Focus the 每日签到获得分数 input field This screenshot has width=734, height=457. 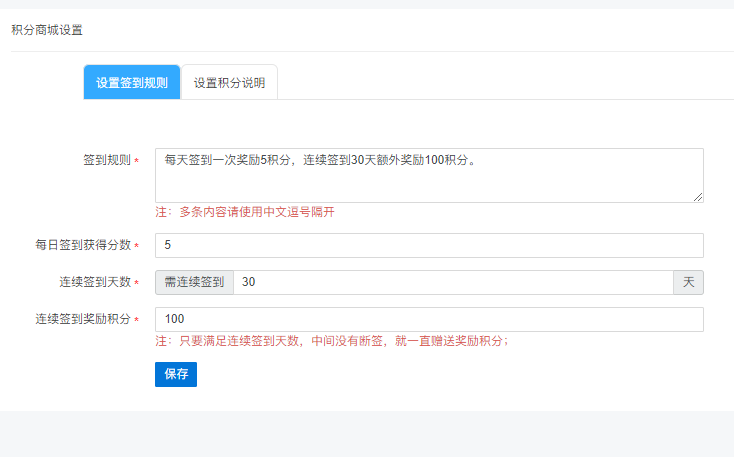[429, 245]
